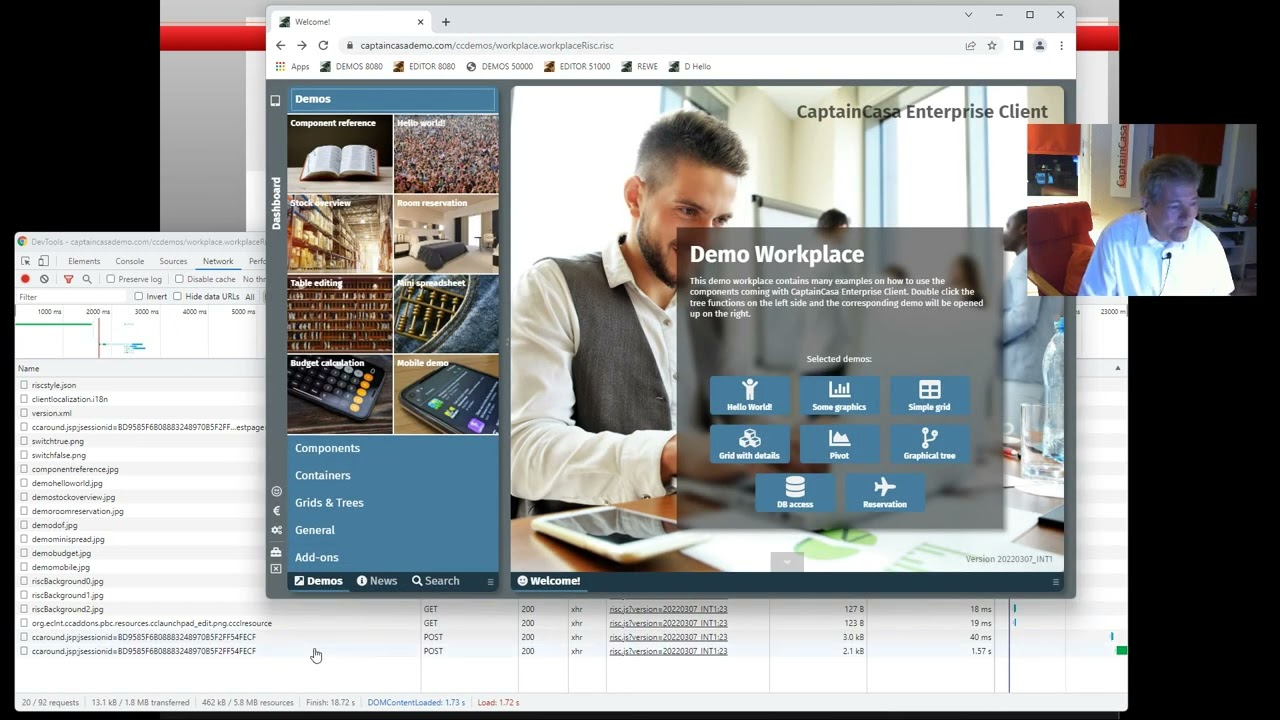The height and width of the screenshot is (720, 1280).
Task: Open the hamburger menu in Welcome! tab bar
Action: 1055,581
